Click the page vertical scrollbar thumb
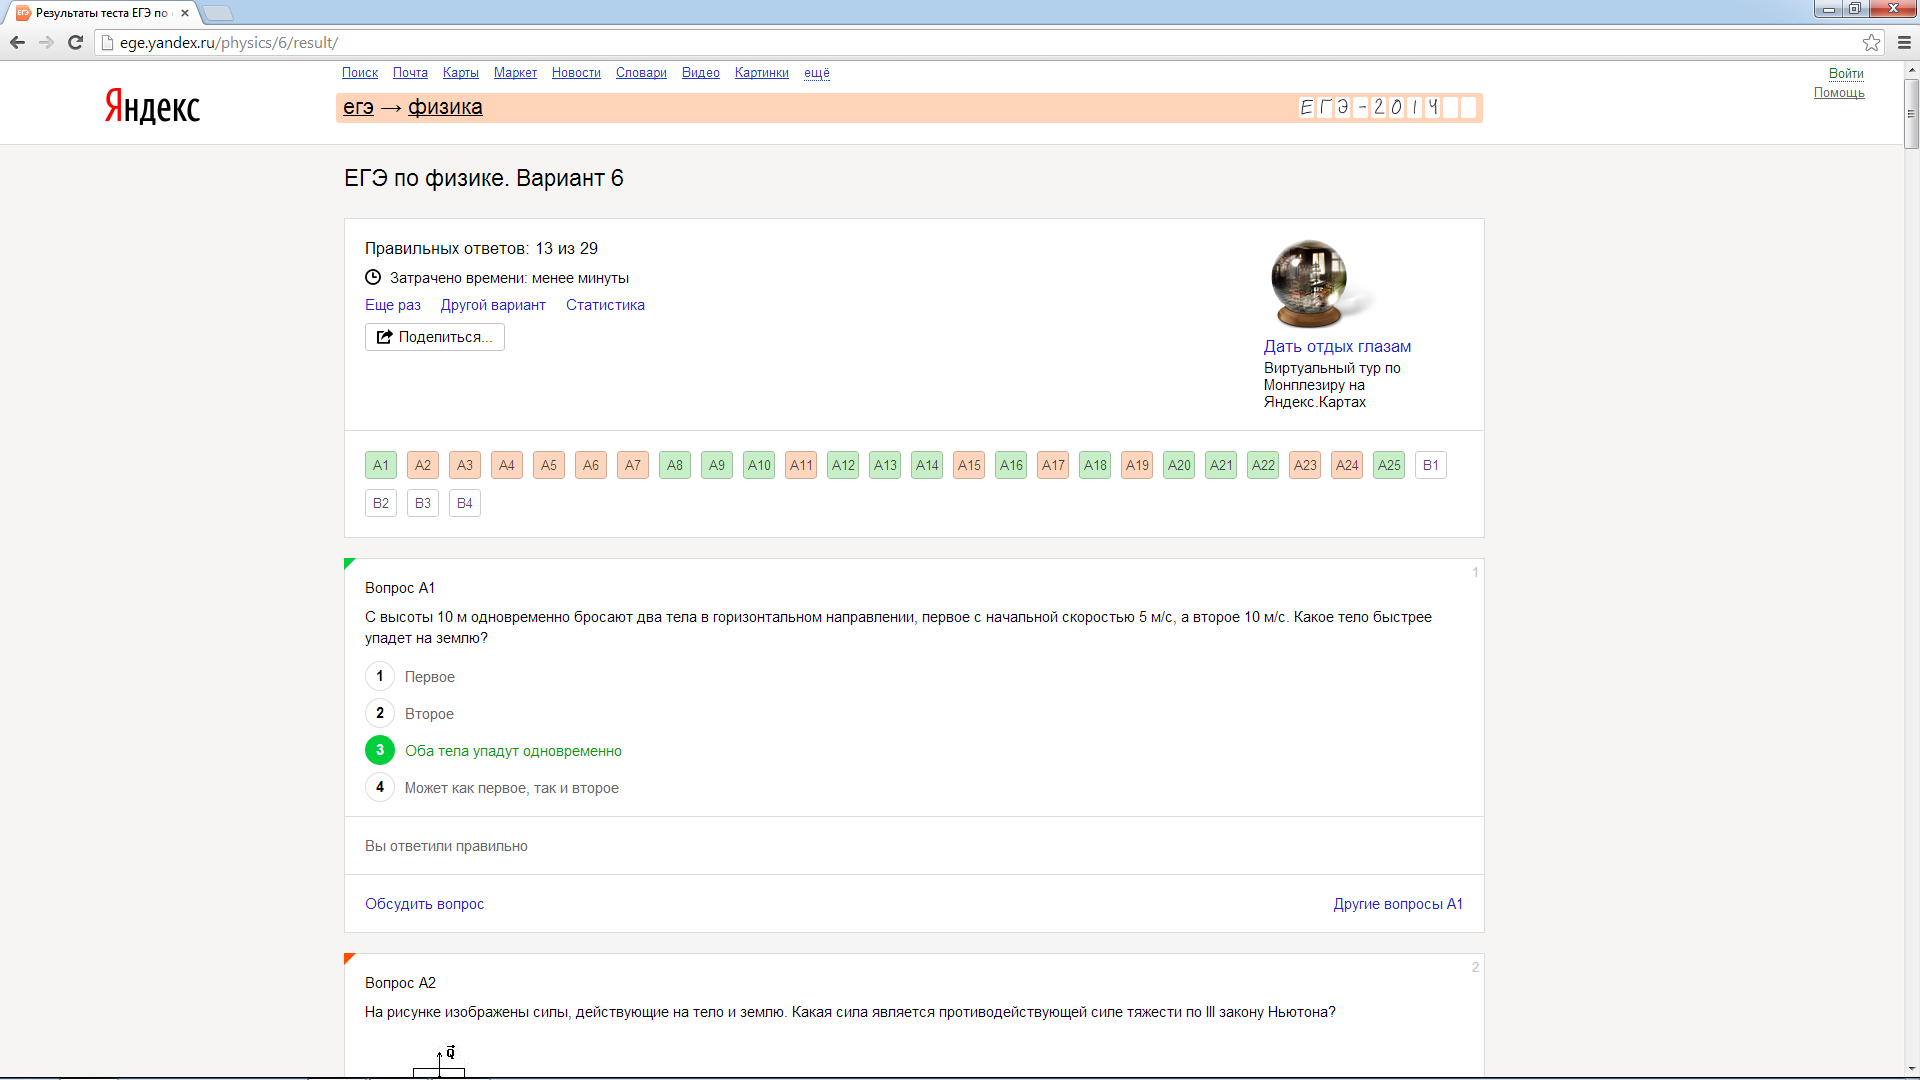This screenshot has width=1920, height=1080. pyautogui.click(x=1911, y=113)
